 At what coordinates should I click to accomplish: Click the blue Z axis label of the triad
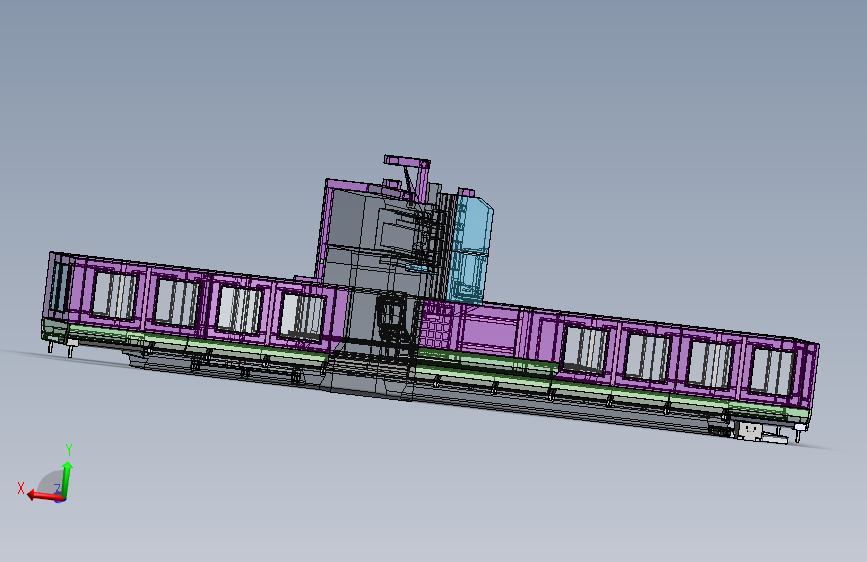click(x=56, y=489)
